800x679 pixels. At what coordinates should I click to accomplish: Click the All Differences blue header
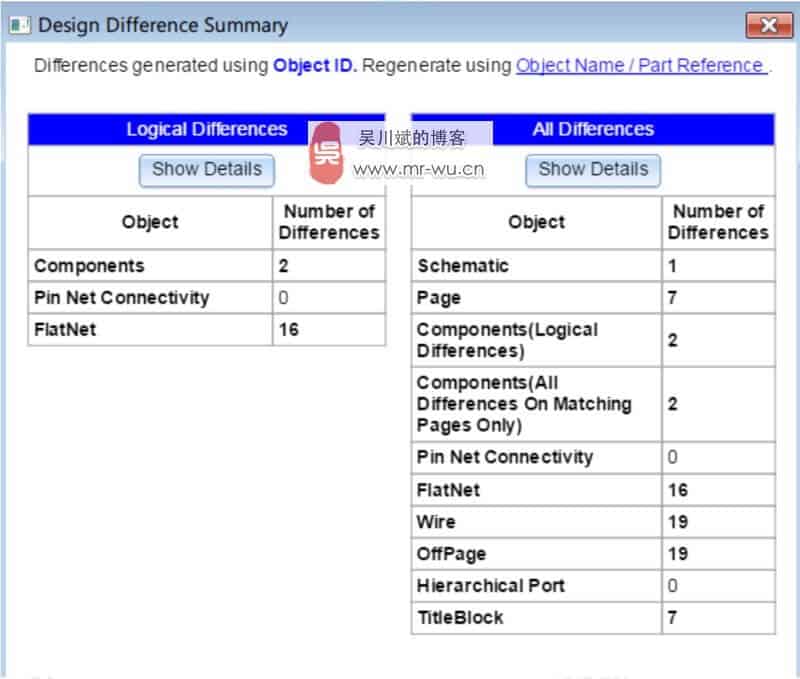coord(593,130)
